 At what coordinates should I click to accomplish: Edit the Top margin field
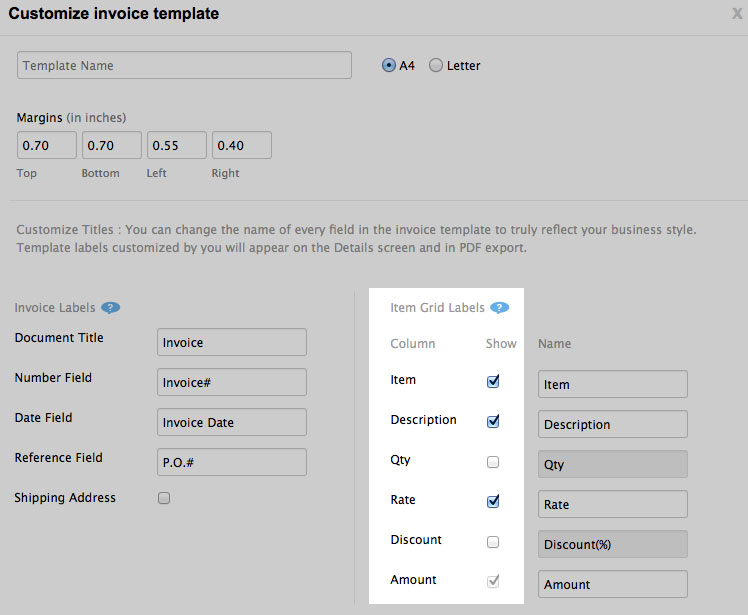tap(47, 145)
